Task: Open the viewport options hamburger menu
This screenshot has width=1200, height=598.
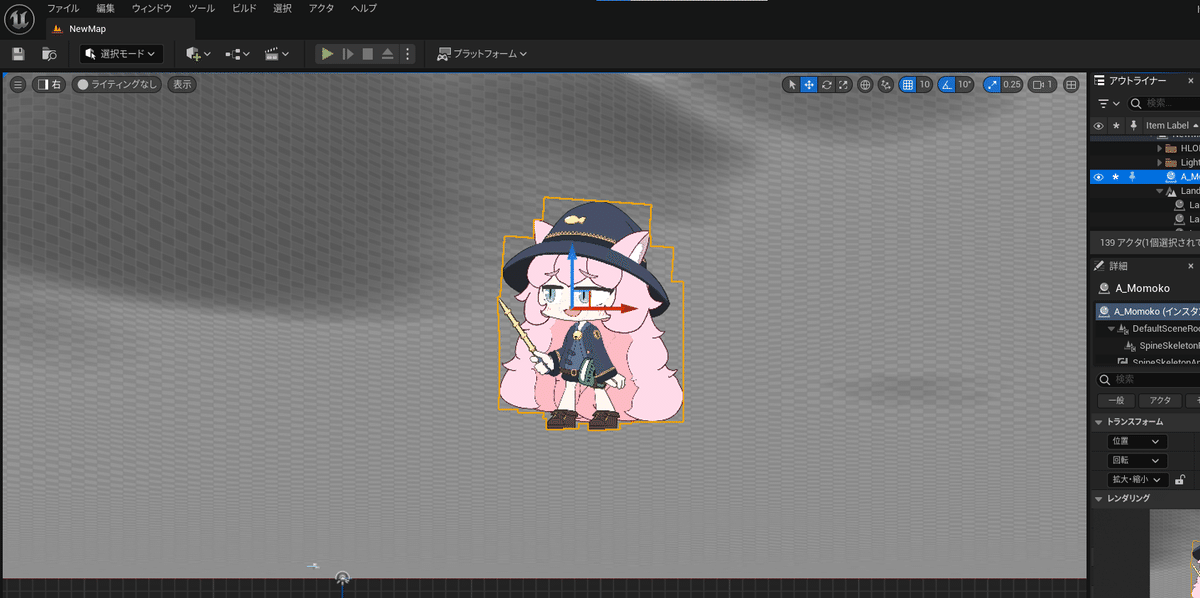Action: click(x=18, y=85)
